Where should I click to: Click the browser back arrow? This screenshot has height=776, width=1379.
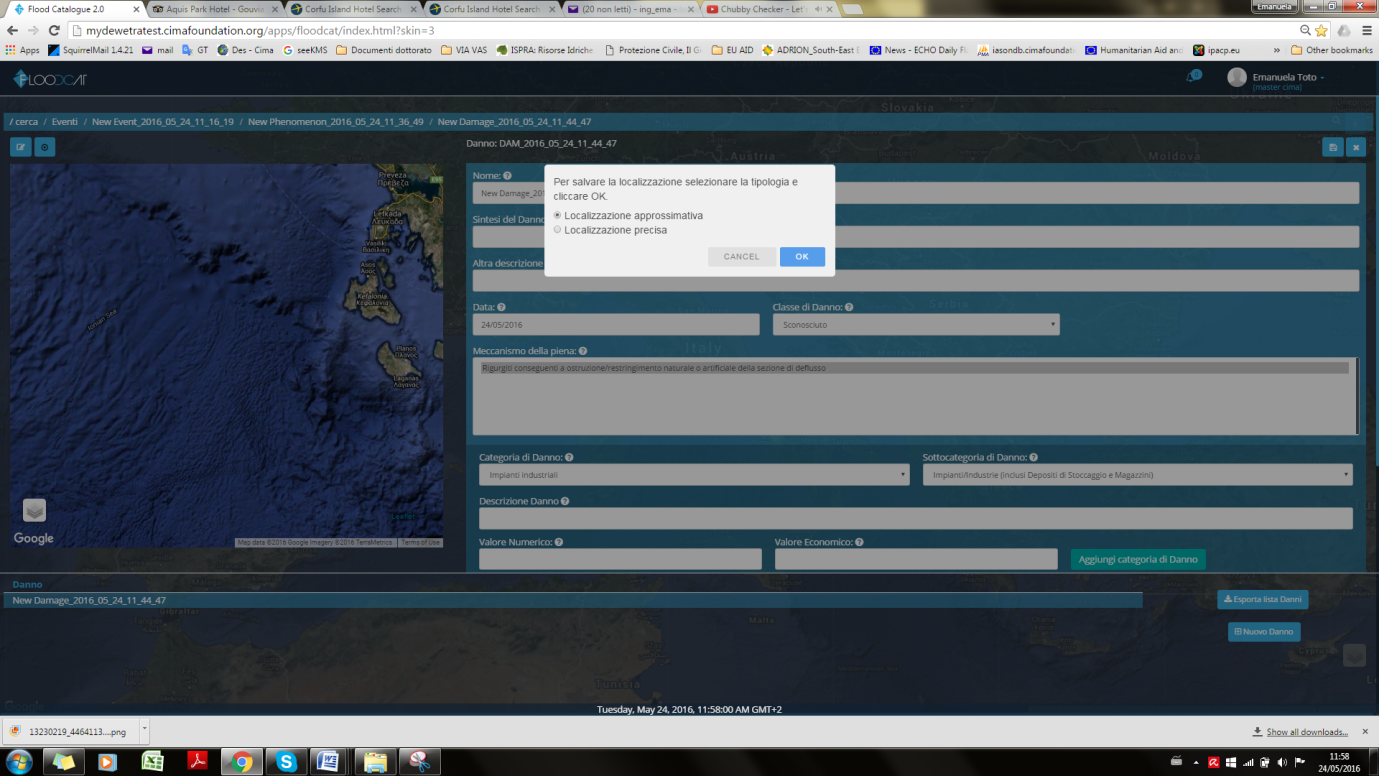tap(13, 31)
